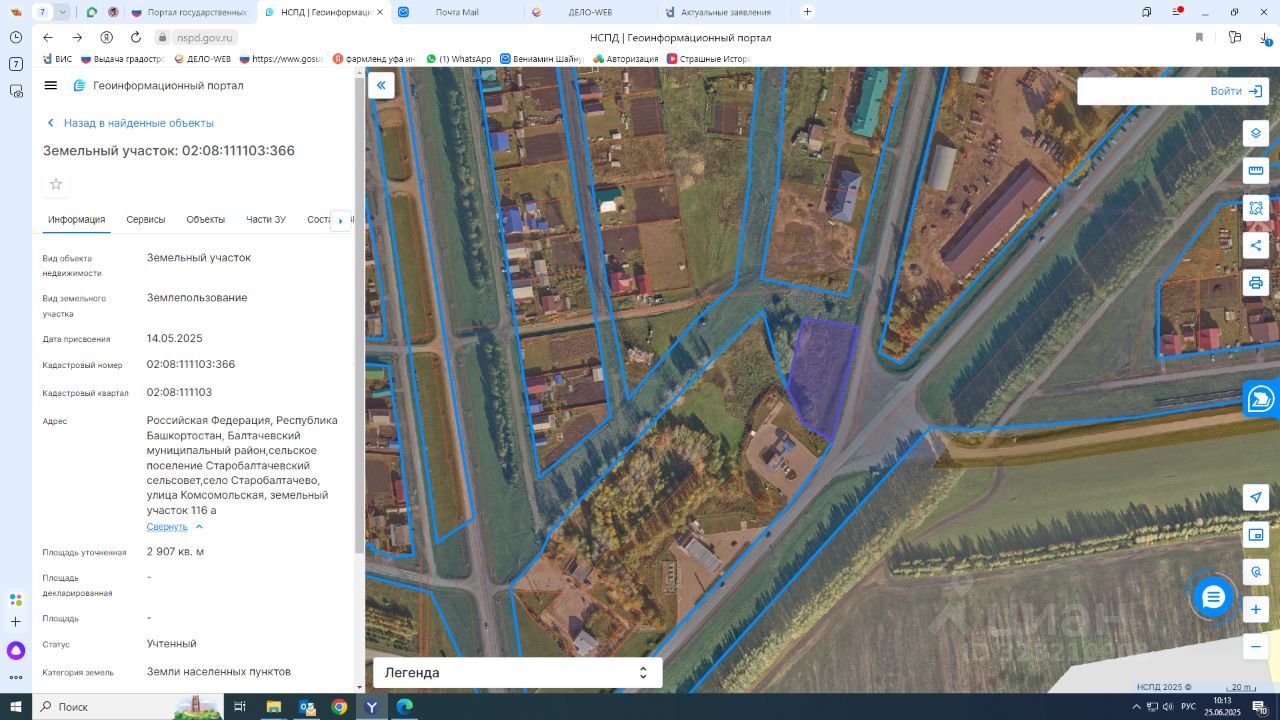The image size is (1280, 720).
Task: Open the overview mini-map tool
Action: tap(1256, 535)
